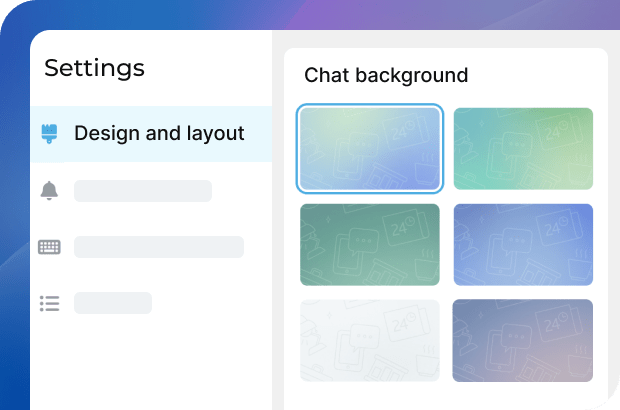620x410 pixels.
Task: Choose the selected light blue-green chat background
Action: [x=370, y=149]
